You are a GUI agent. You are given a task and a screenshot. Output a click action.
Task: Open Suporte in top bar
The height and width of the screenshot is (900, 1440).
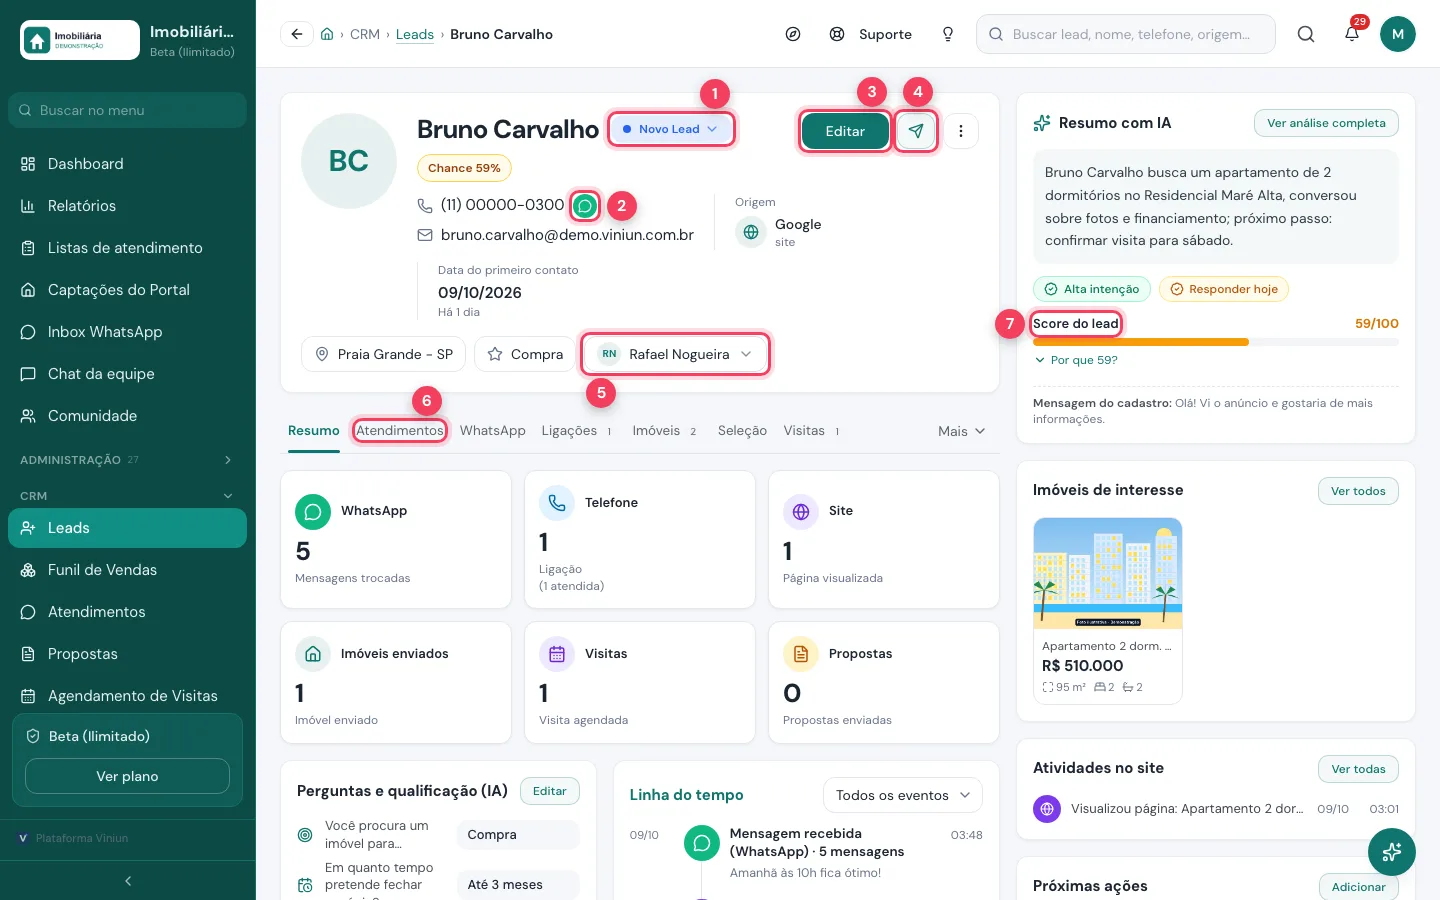pyautogui.click(x=871, y=34)
